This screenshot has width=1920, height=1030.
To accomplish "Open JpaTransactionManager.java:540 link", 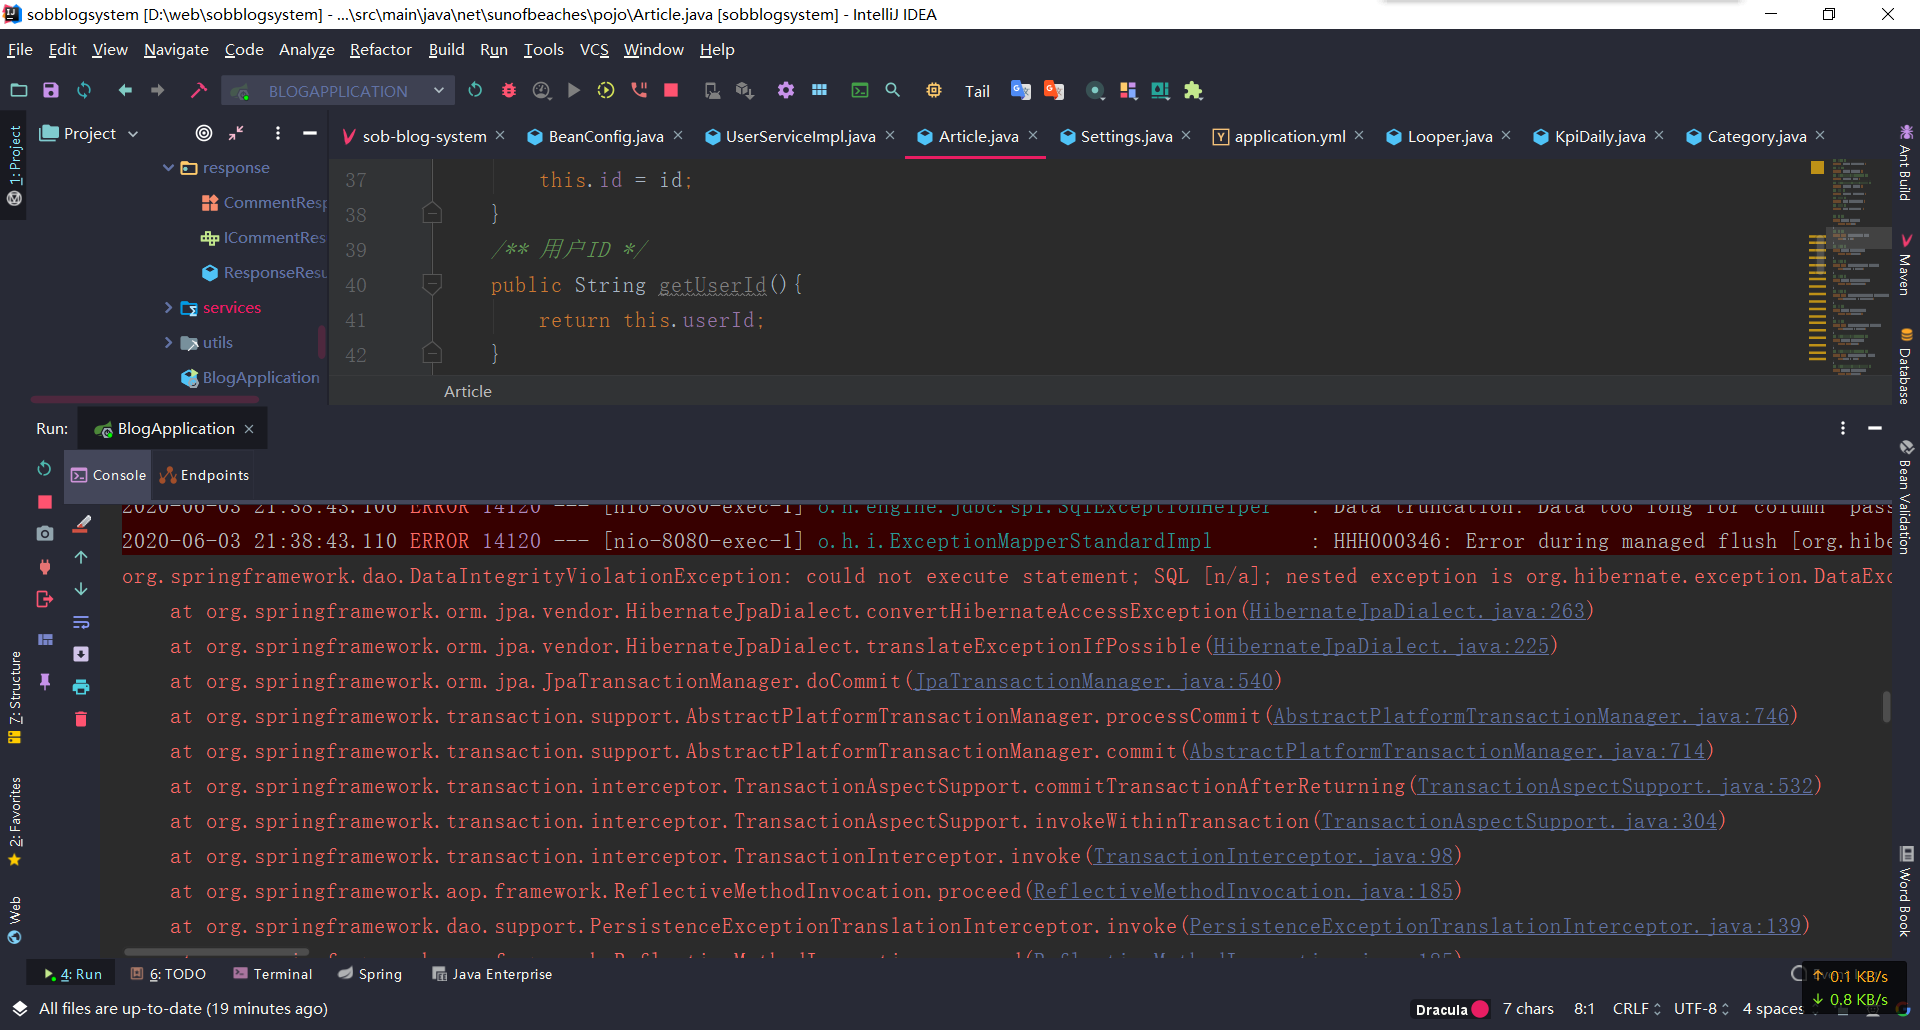I will point(1094,681).
